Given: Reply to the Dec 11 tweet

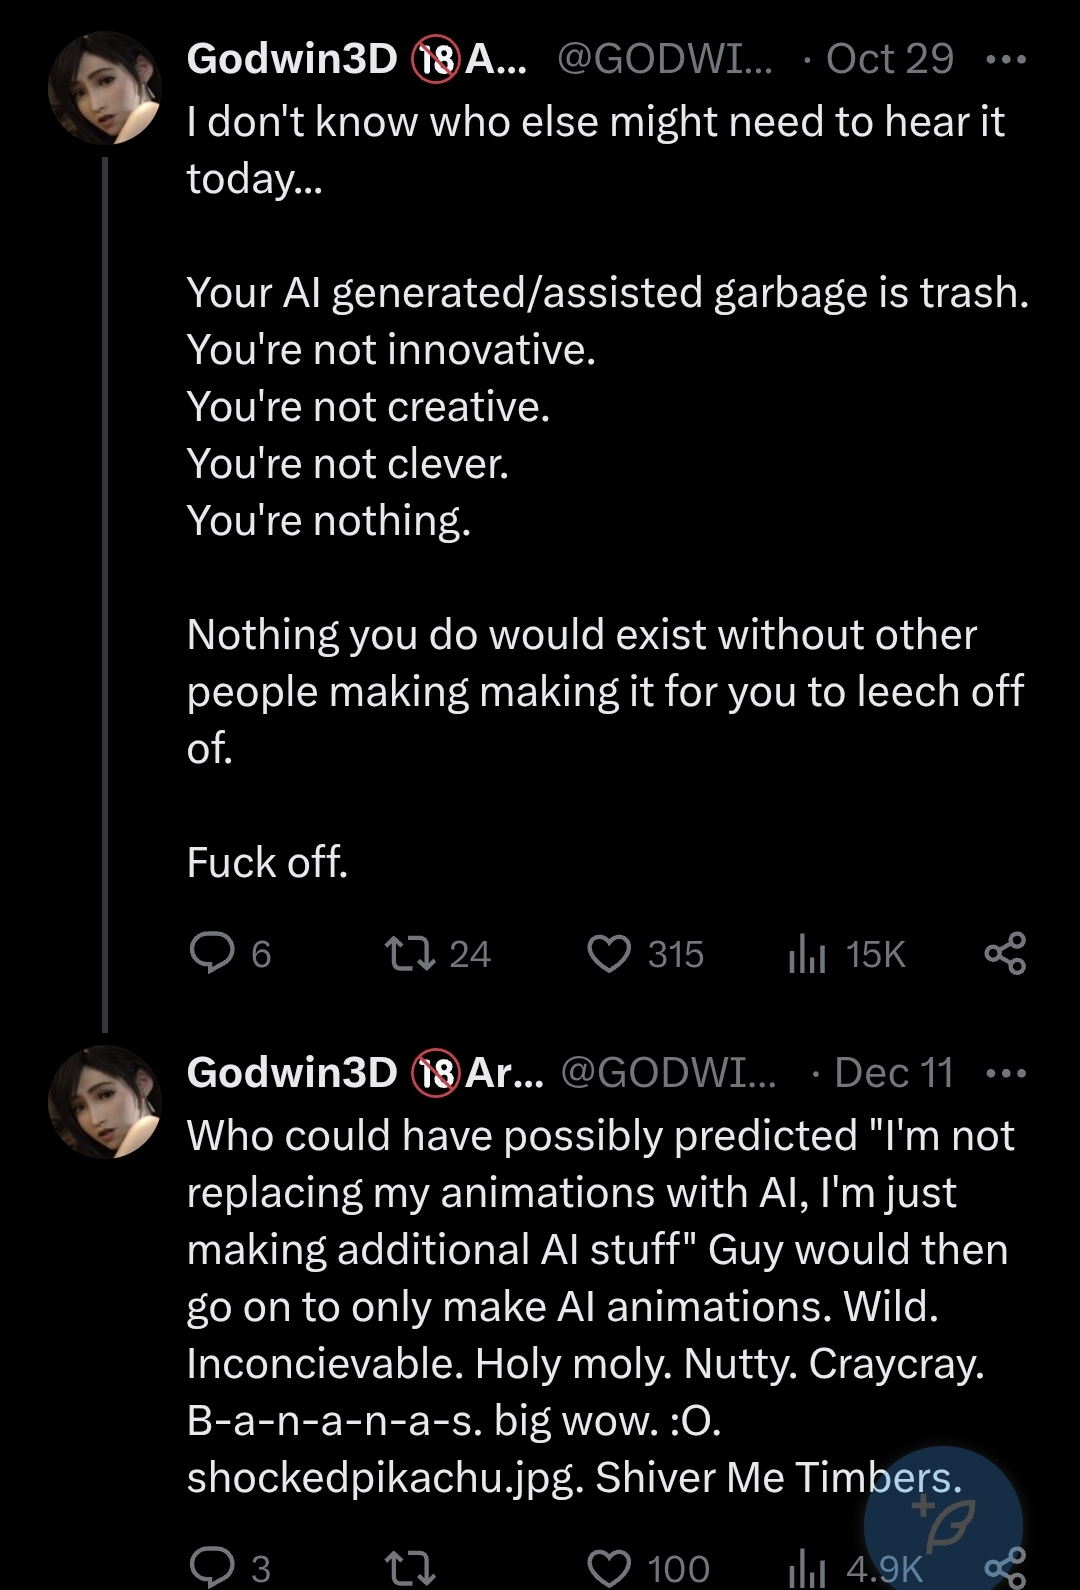Looking at the screenshot, I should [212, 1567].
